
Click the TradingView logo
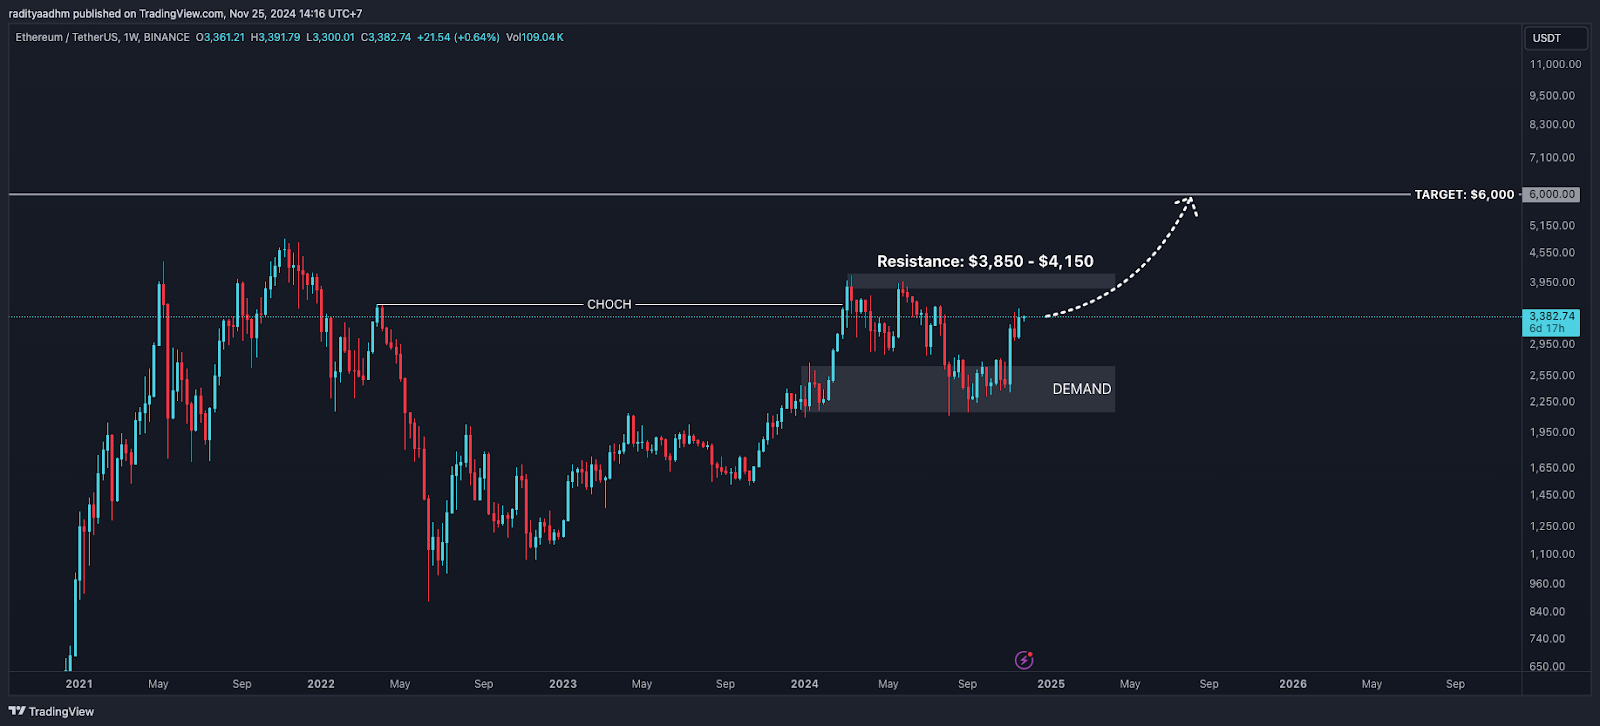click(51, 712)
